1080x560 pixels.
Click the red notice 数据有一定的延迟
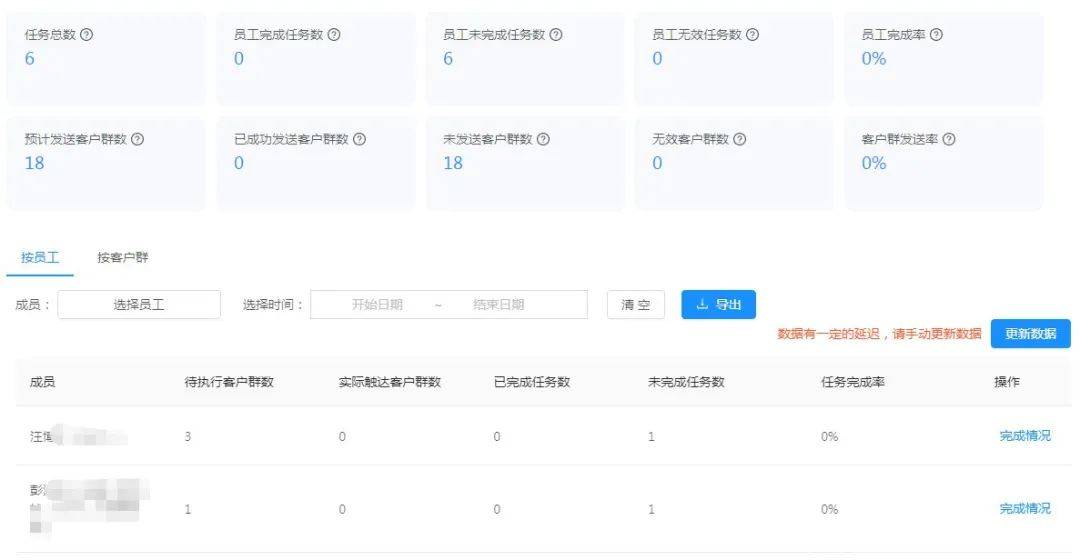[880, 334]
